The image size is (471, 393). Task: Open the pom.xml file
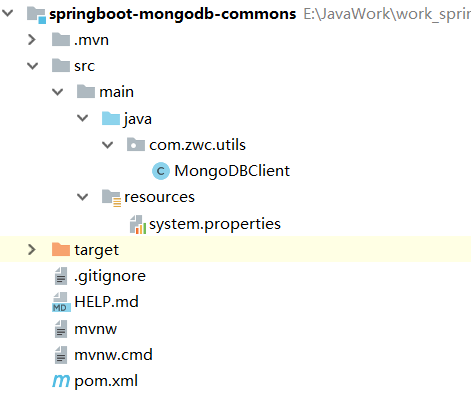[x=106, y=381]
